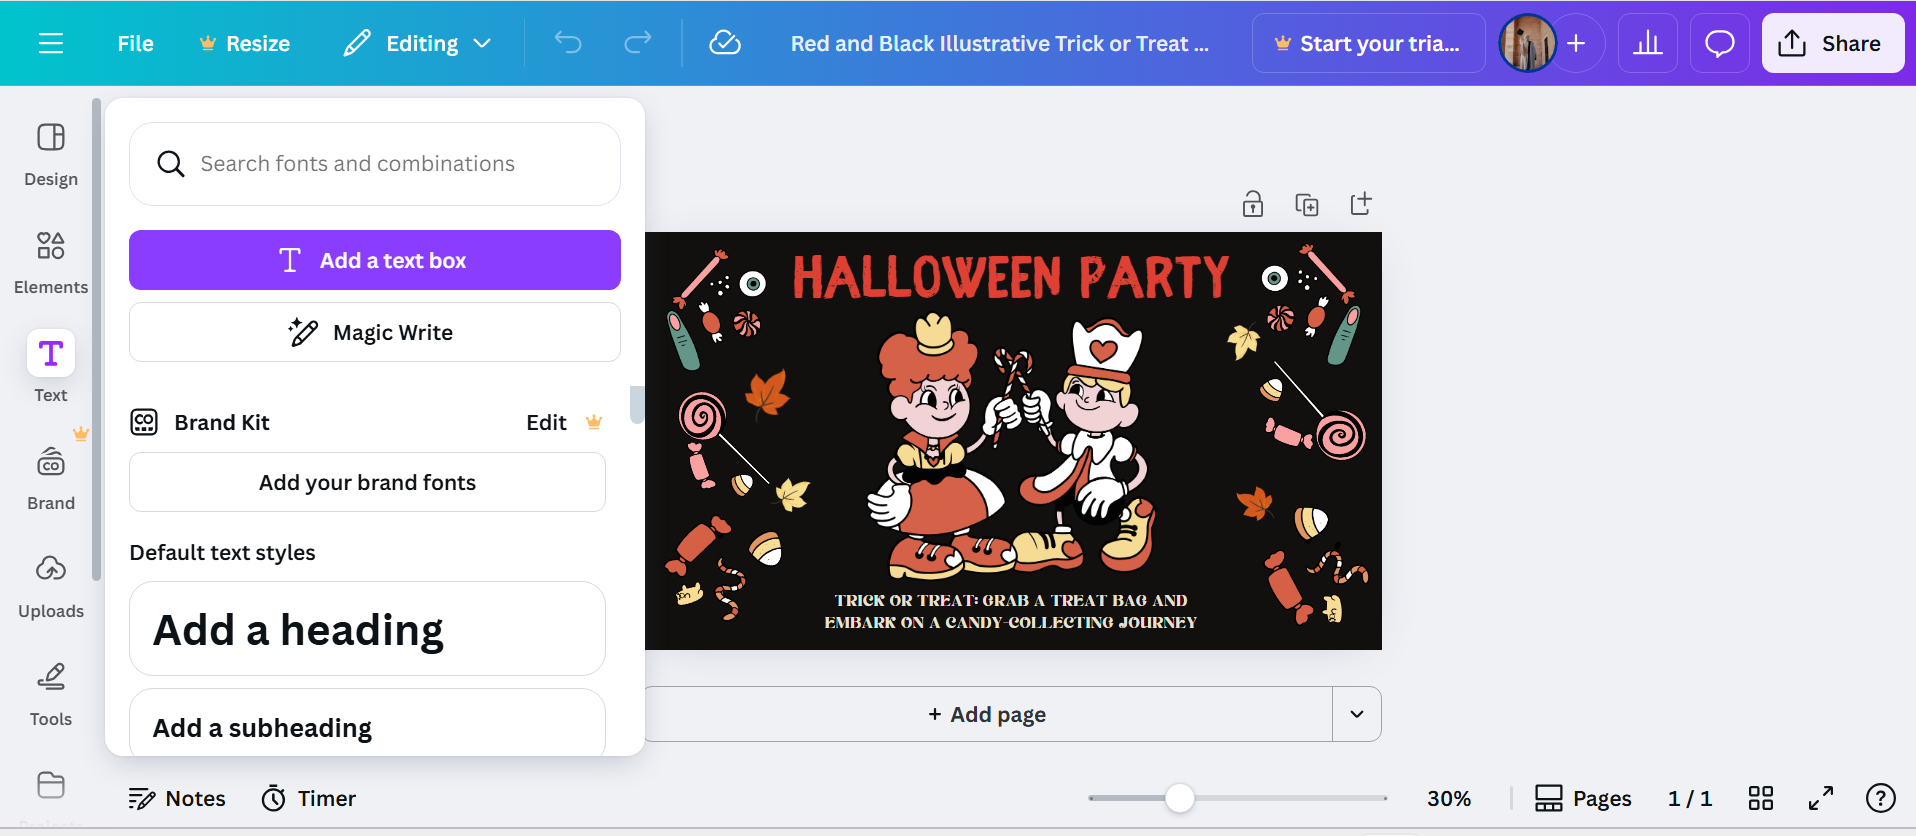Click the Brand Kit logo icon
Image resolution: width=1916 pixels, height=836 pixels.
point(144,422)
